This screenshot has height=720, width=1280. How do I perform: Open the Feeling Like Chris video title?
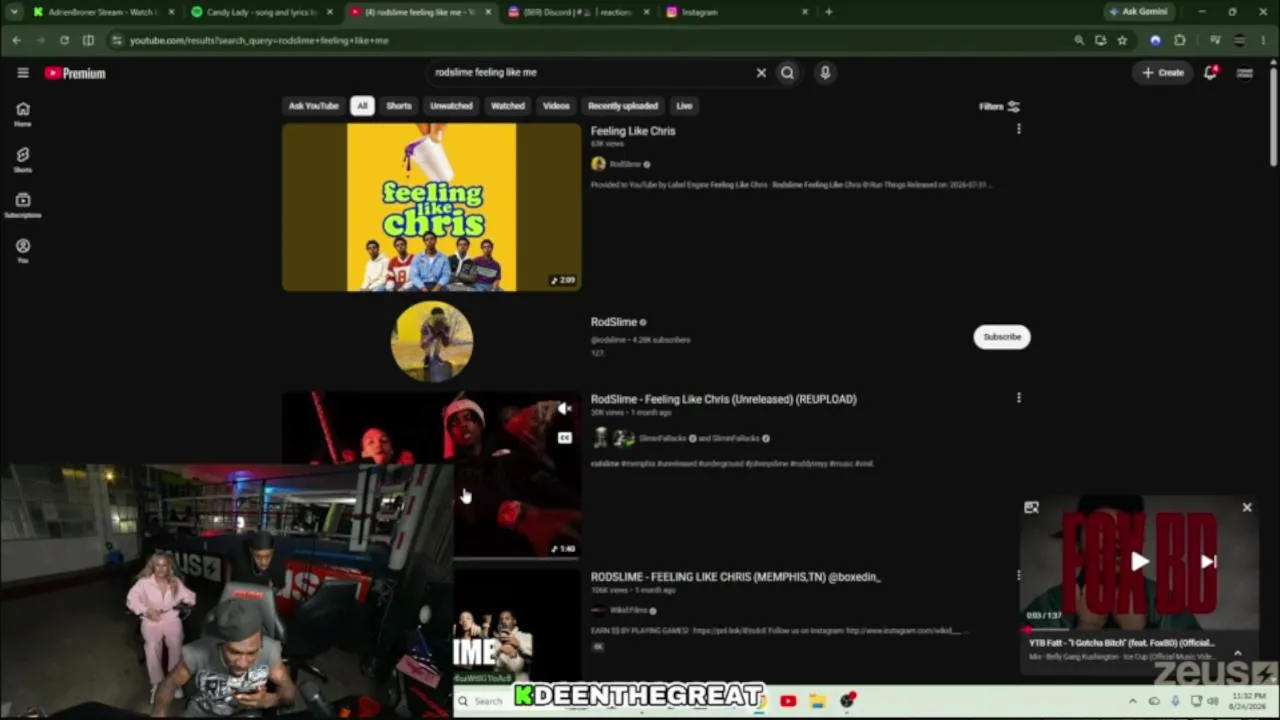(x=633, y=131)
